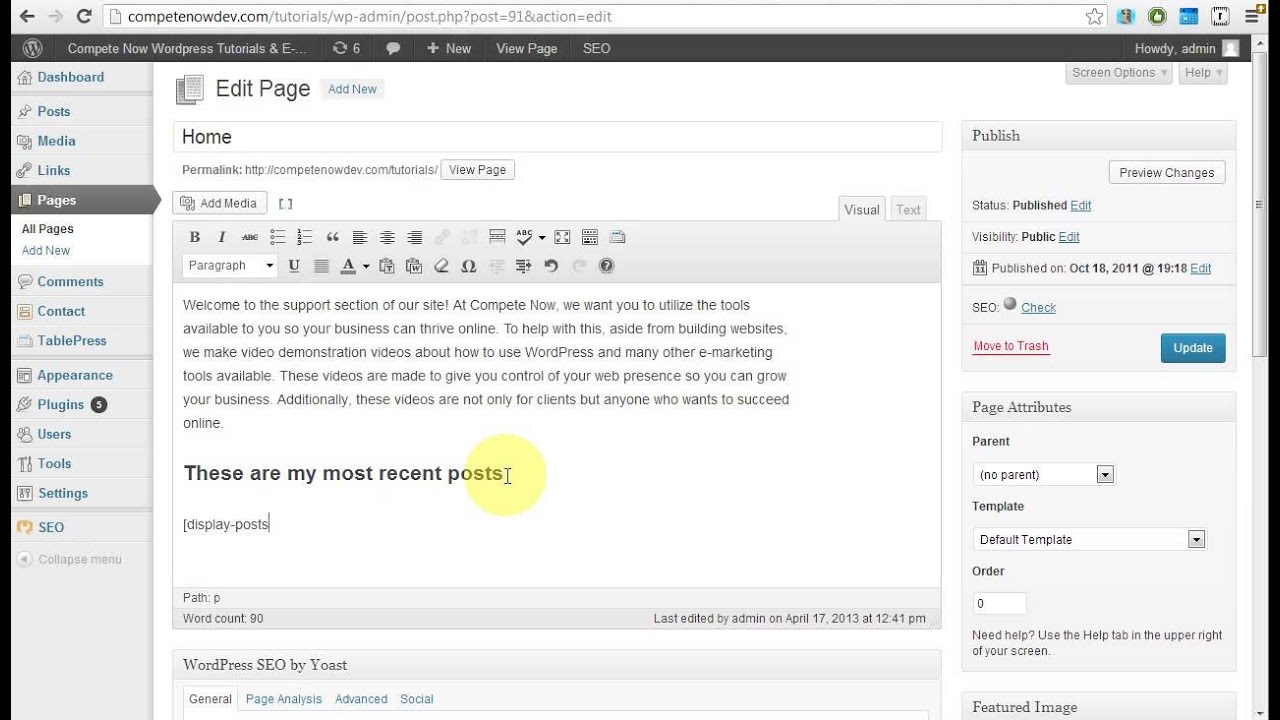Image resolution: width=1280 pixels, height=720 pixels.
Task: Insert a blockquote
Action: (332, 237)
